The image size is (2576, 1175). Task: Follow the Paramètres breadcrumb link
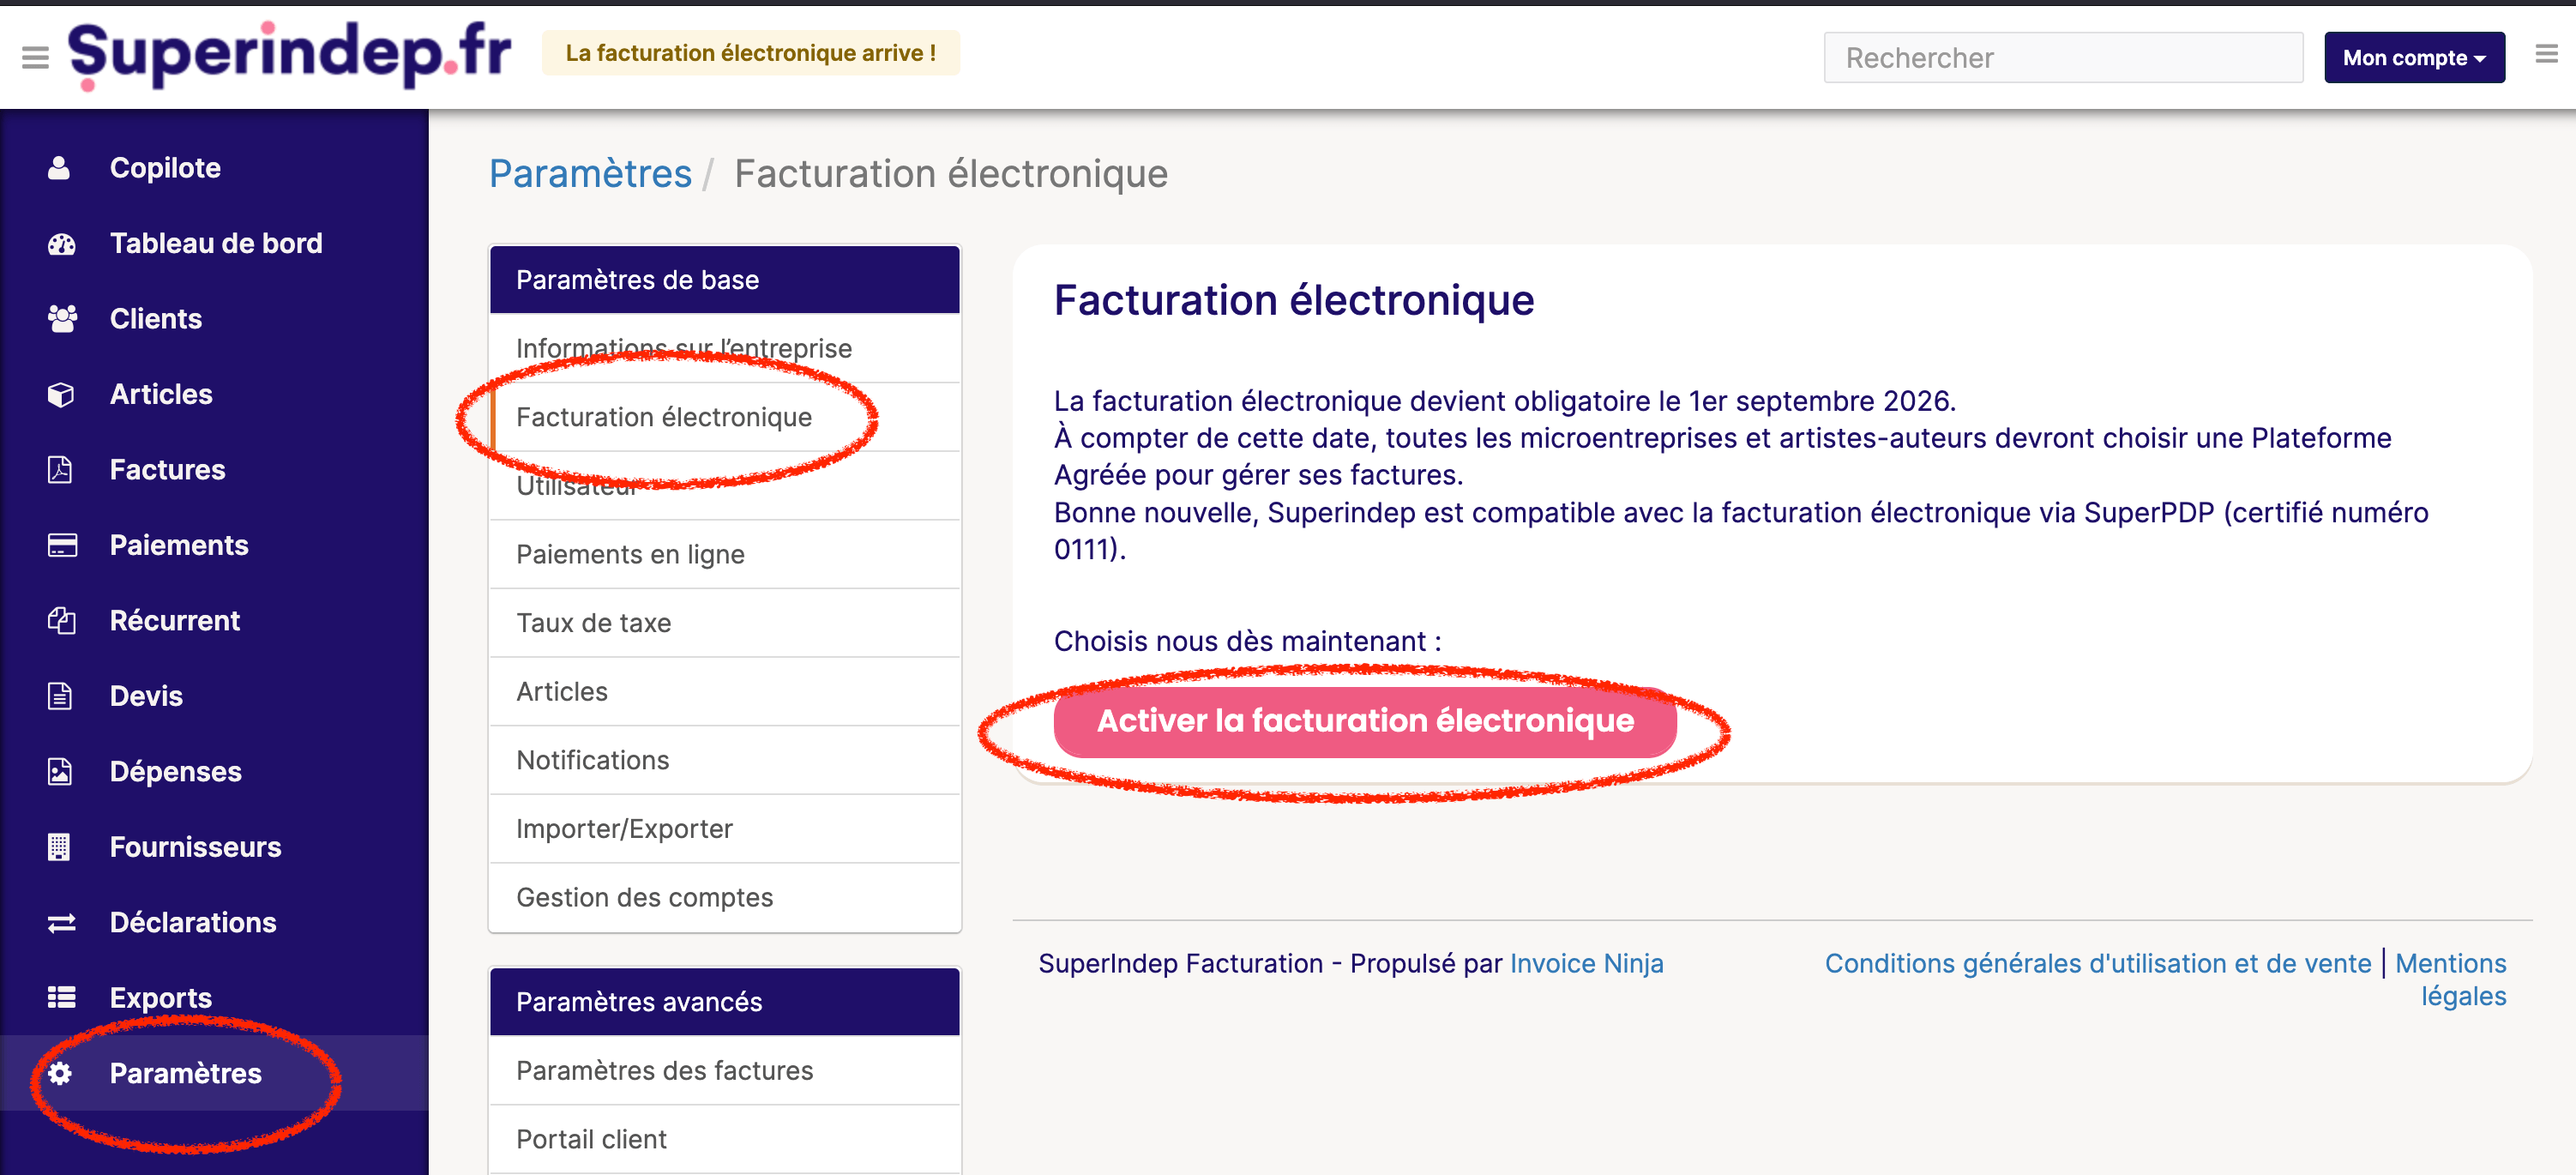(x=590, y=174)
